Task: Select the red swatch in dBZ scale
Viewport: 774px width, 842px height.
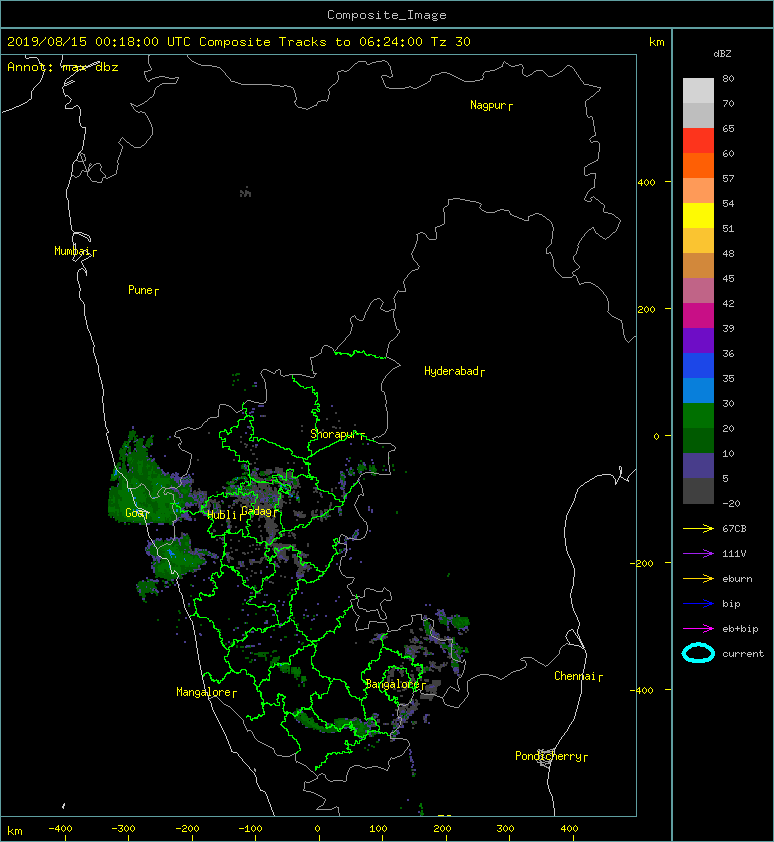Action: tap(698, 140)
